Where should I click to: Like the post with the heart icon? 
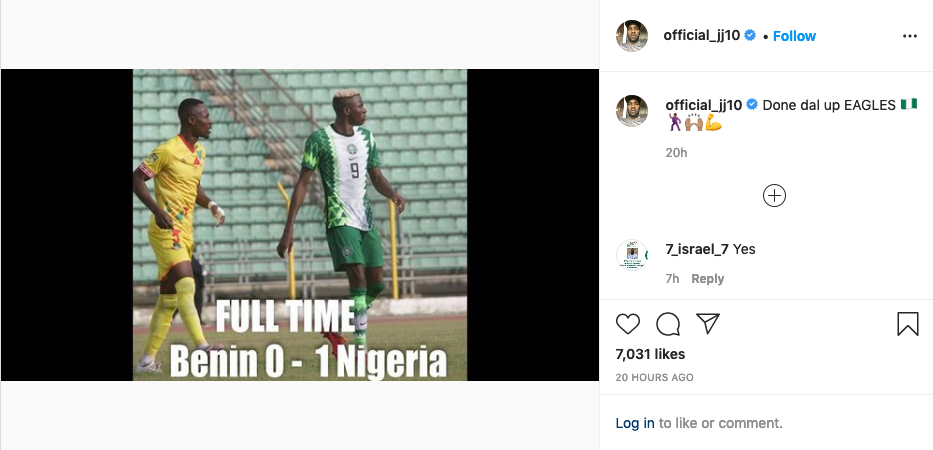pos(628,324)
